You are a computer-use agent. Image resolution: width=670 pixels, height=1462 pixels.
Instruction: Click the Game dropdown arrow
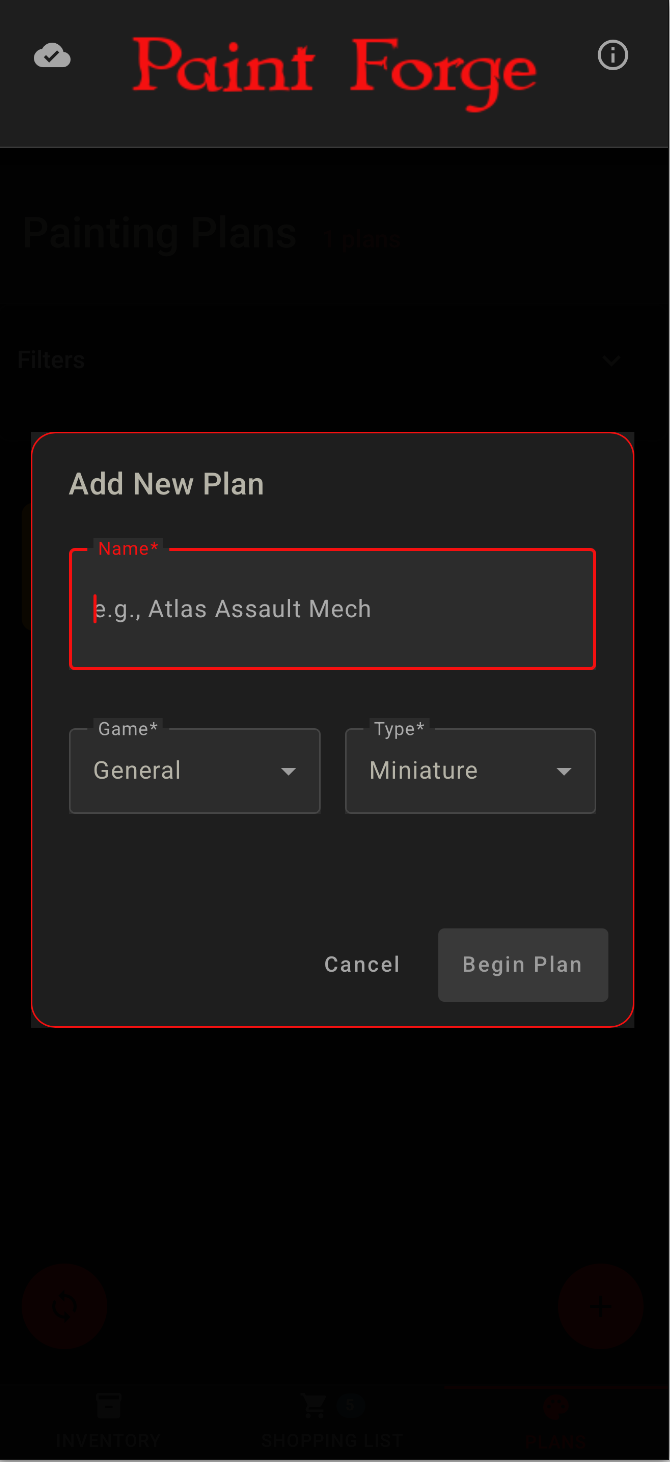(289, 771)
